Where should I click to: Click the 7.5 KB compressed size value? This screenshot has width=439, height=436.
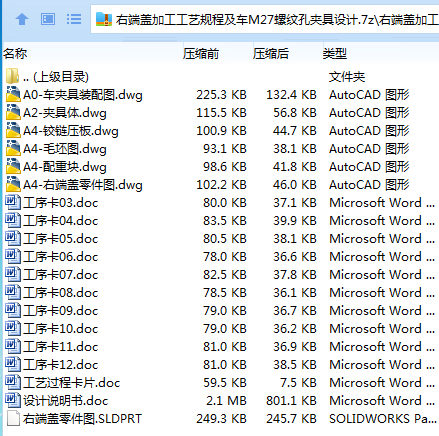tap(298, 383)
